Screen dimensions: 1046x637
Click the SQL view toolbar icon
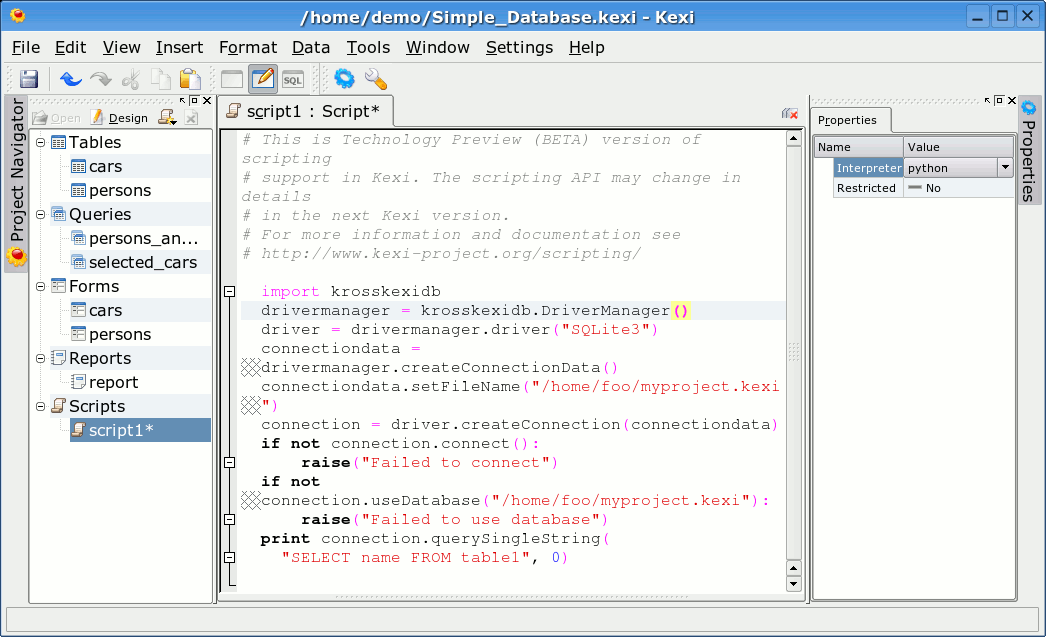click(293, 79)
